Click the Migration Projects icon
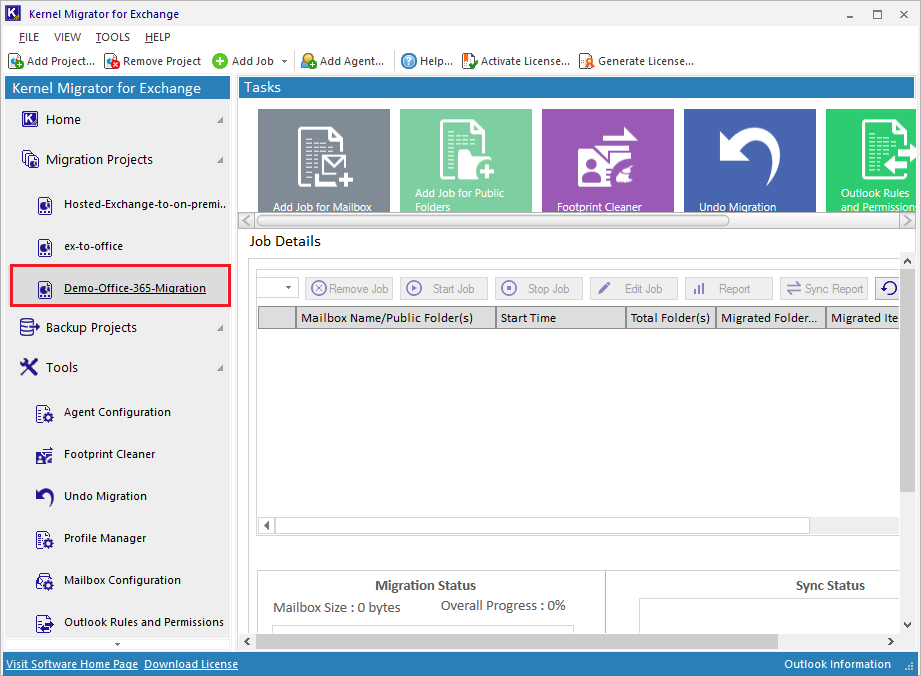921x676 pixels. click(30, 159)
